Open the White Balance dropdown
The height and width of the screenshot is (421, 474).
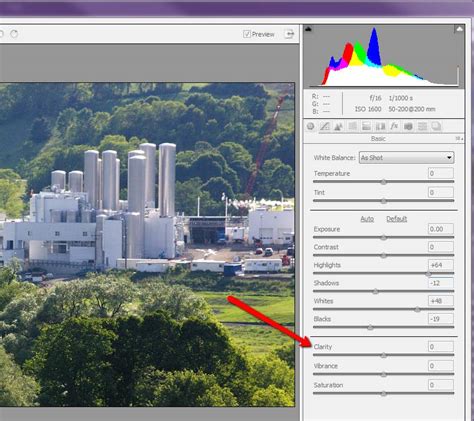407,158
